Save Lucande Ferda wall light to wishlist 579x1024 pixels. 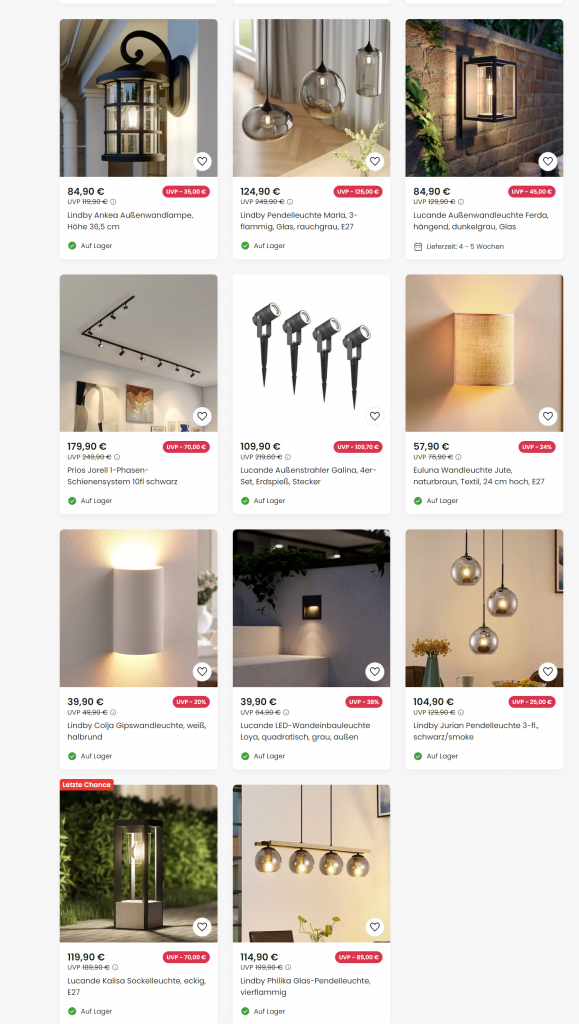[x=548, y=161]
